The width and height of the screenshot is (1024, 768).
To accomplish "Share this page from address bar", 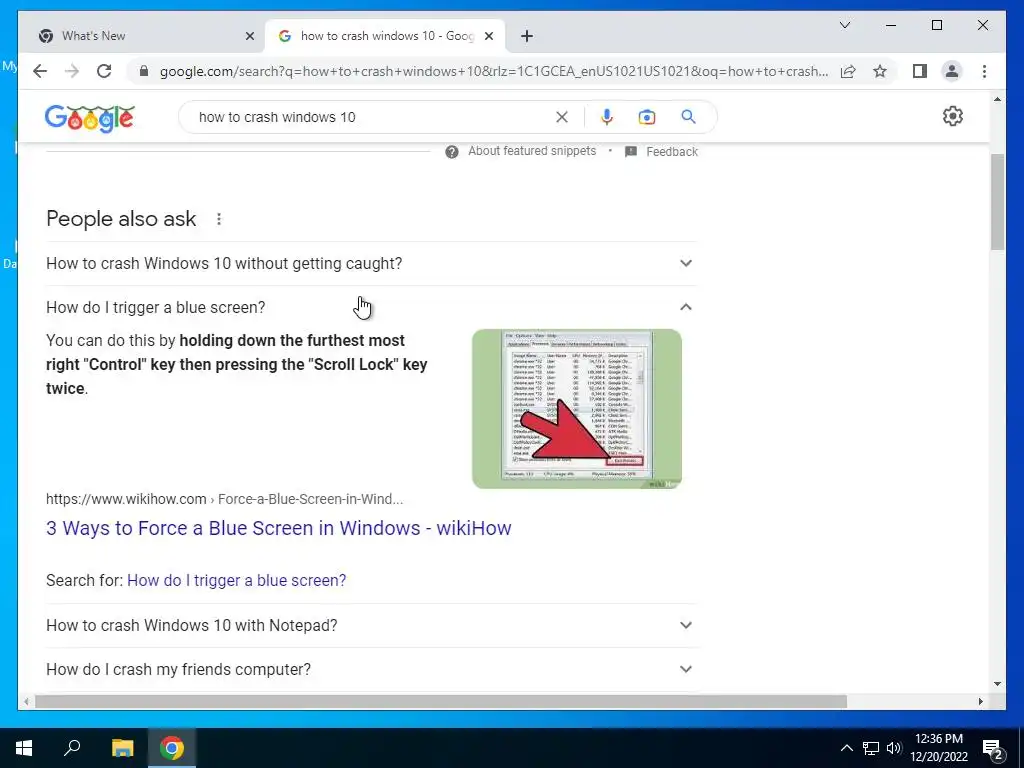I will [x=848, y=71].
